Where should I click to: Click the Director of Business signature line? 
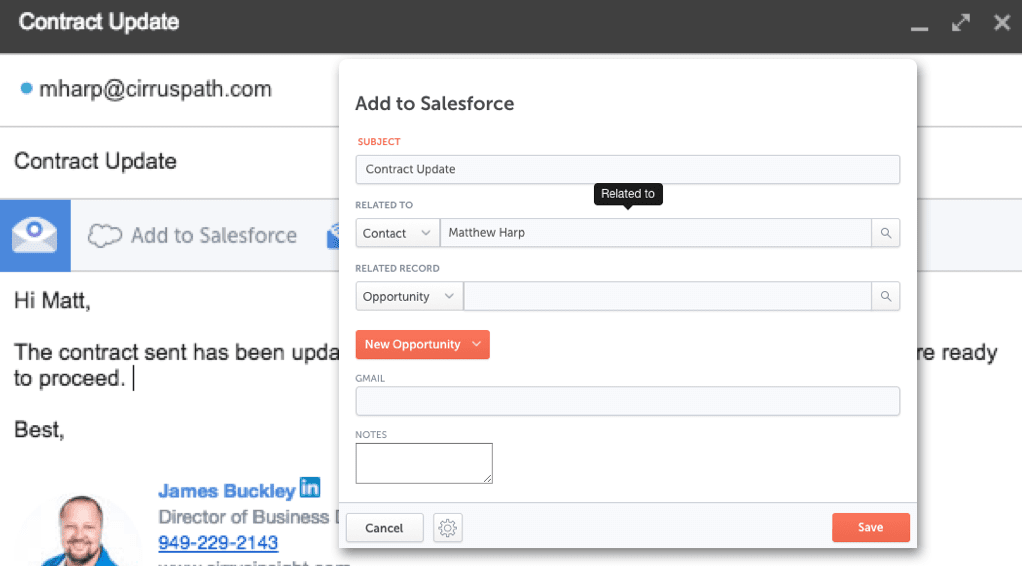coord(249,517)
